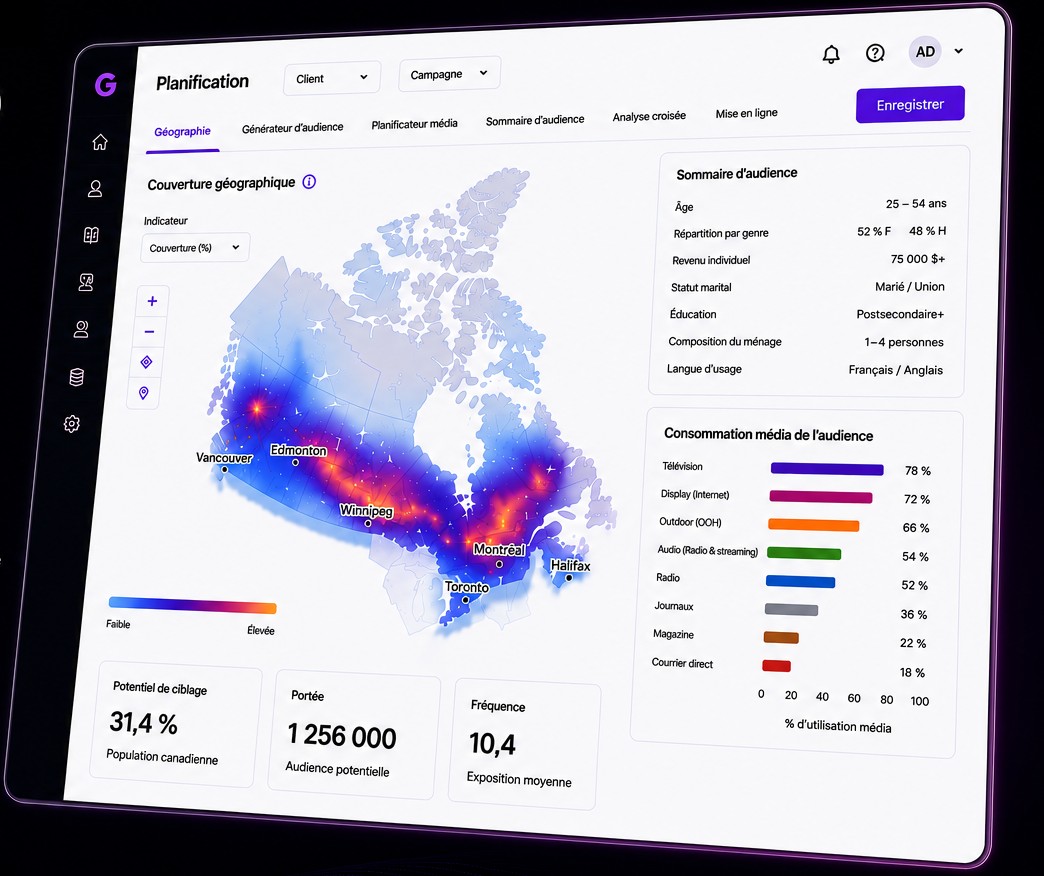
Task: Switch to Planificateur média tab
Action: point(414,124)
